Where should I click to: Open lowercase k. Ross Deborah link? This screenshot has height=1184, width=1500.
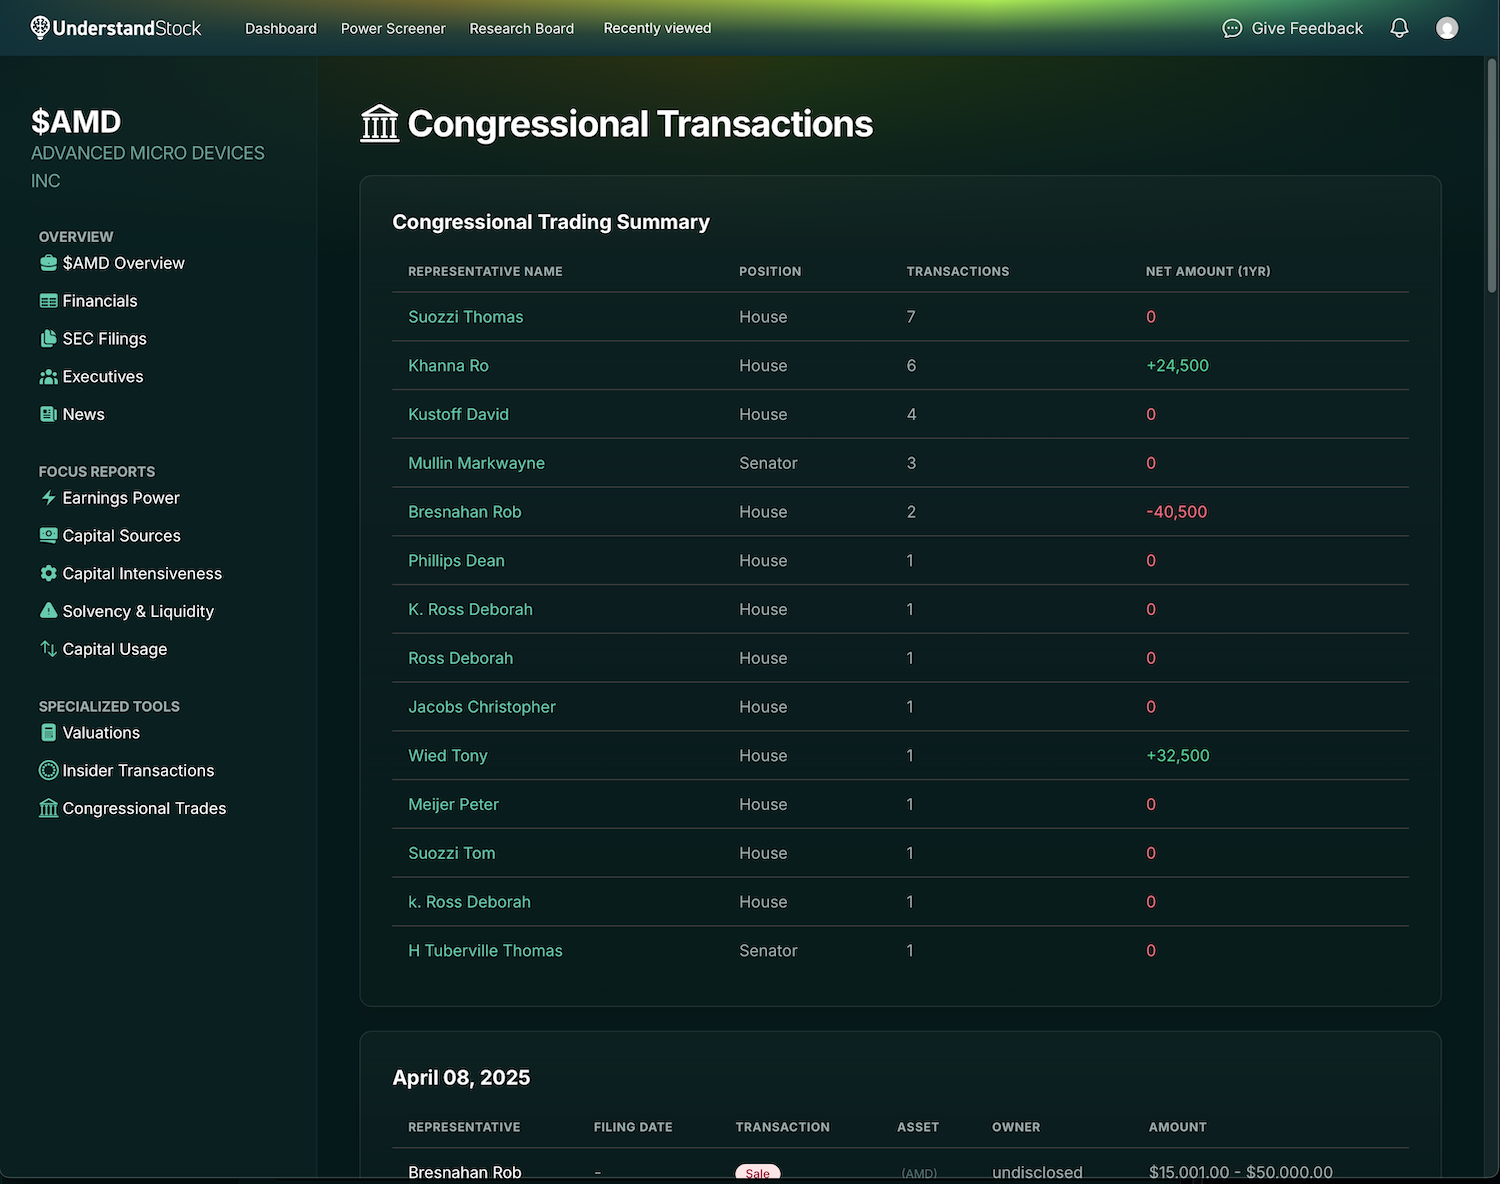click(x=469, y=902)
